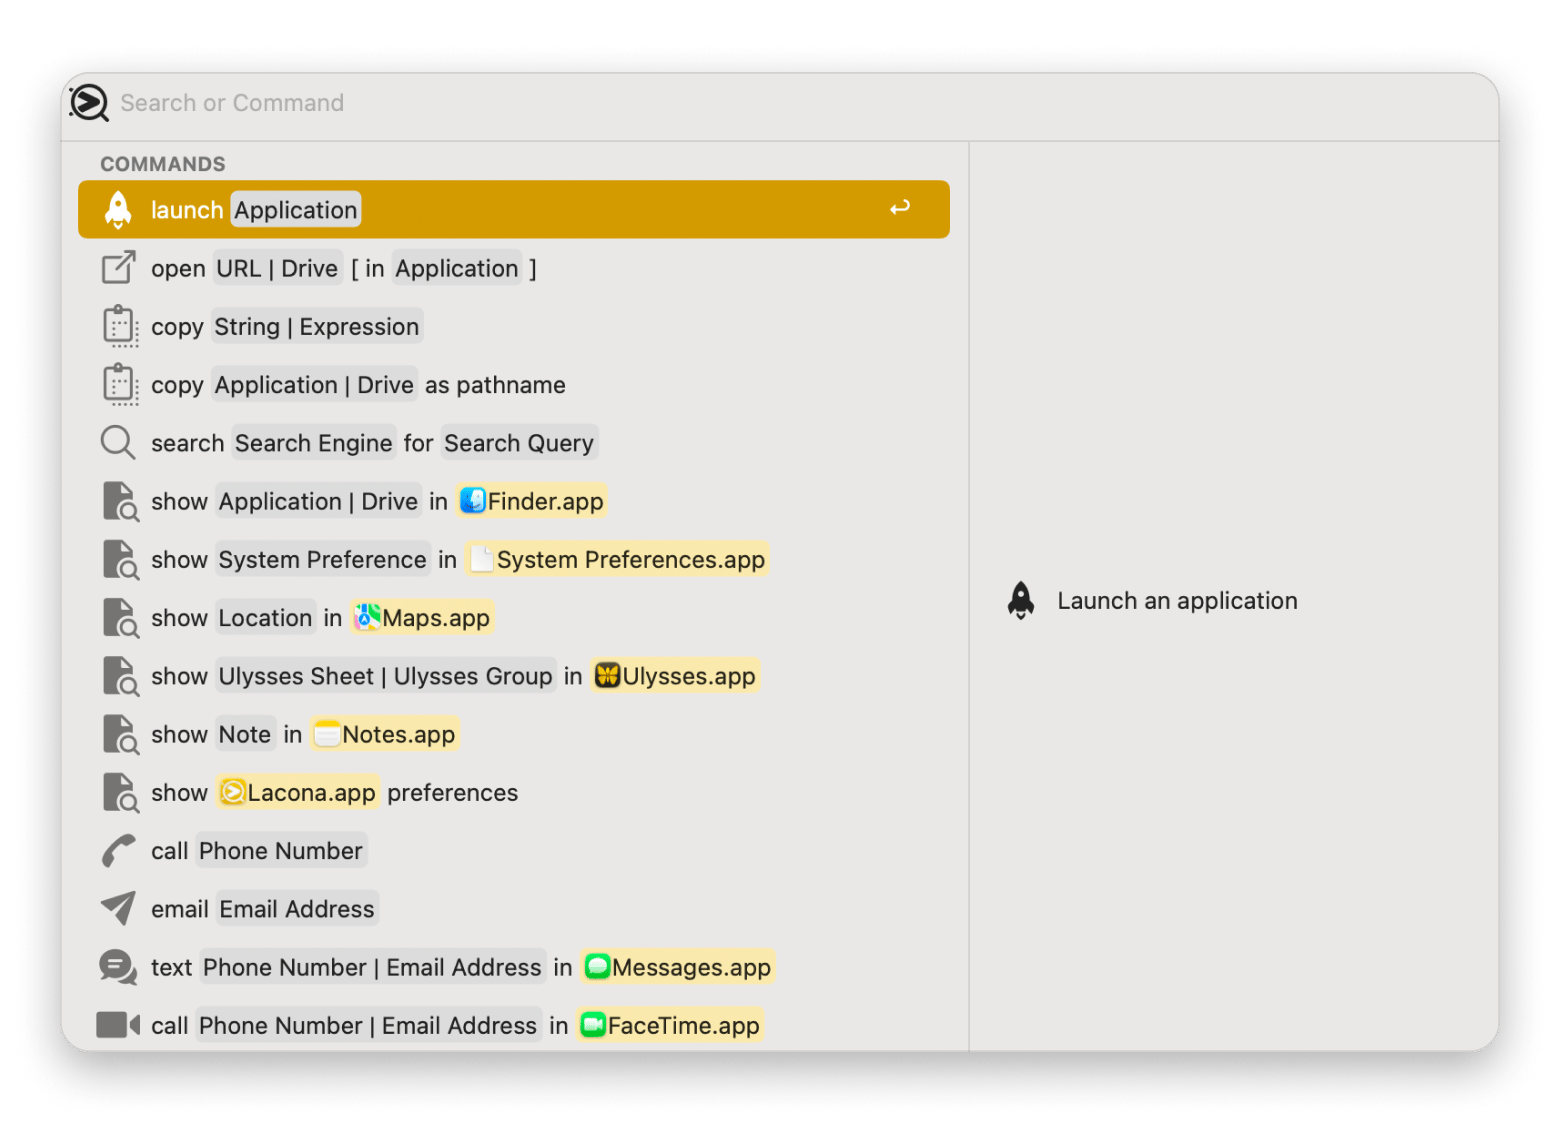Click the file-search icon on Location row

(x=120, y=618)
